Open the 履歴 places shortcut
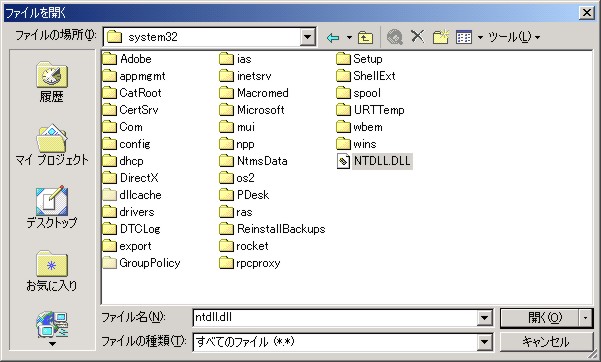This screenshot has height=362, width=601. click(52, 82)
